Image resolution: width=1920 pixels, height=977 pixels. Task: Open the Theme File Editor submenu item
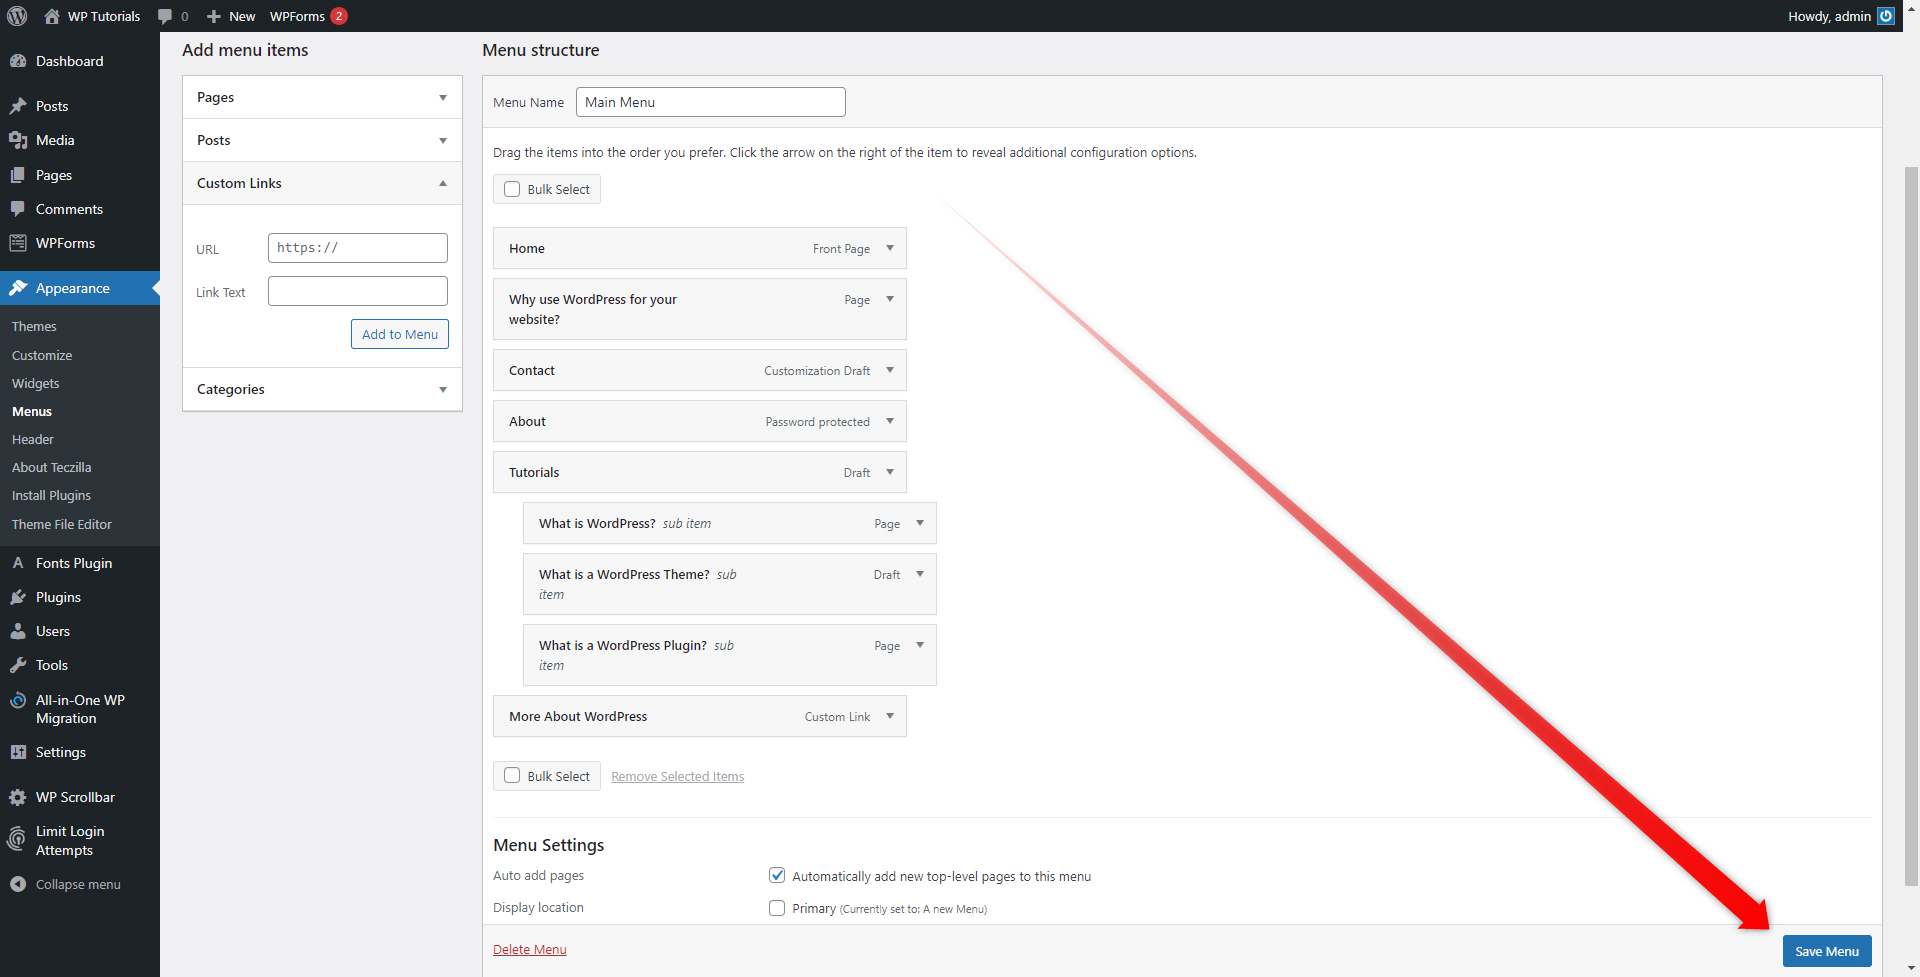pos(62,524)
